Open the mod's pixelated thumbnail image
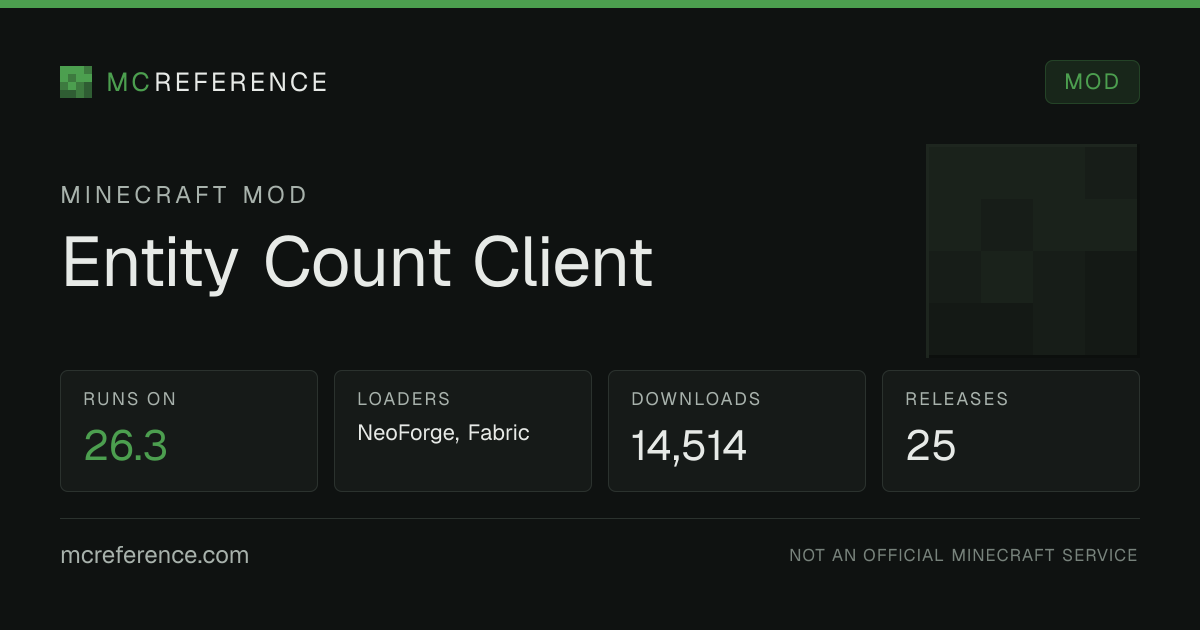This screenshot has width=1200, height=630. tap(1032, 251)
